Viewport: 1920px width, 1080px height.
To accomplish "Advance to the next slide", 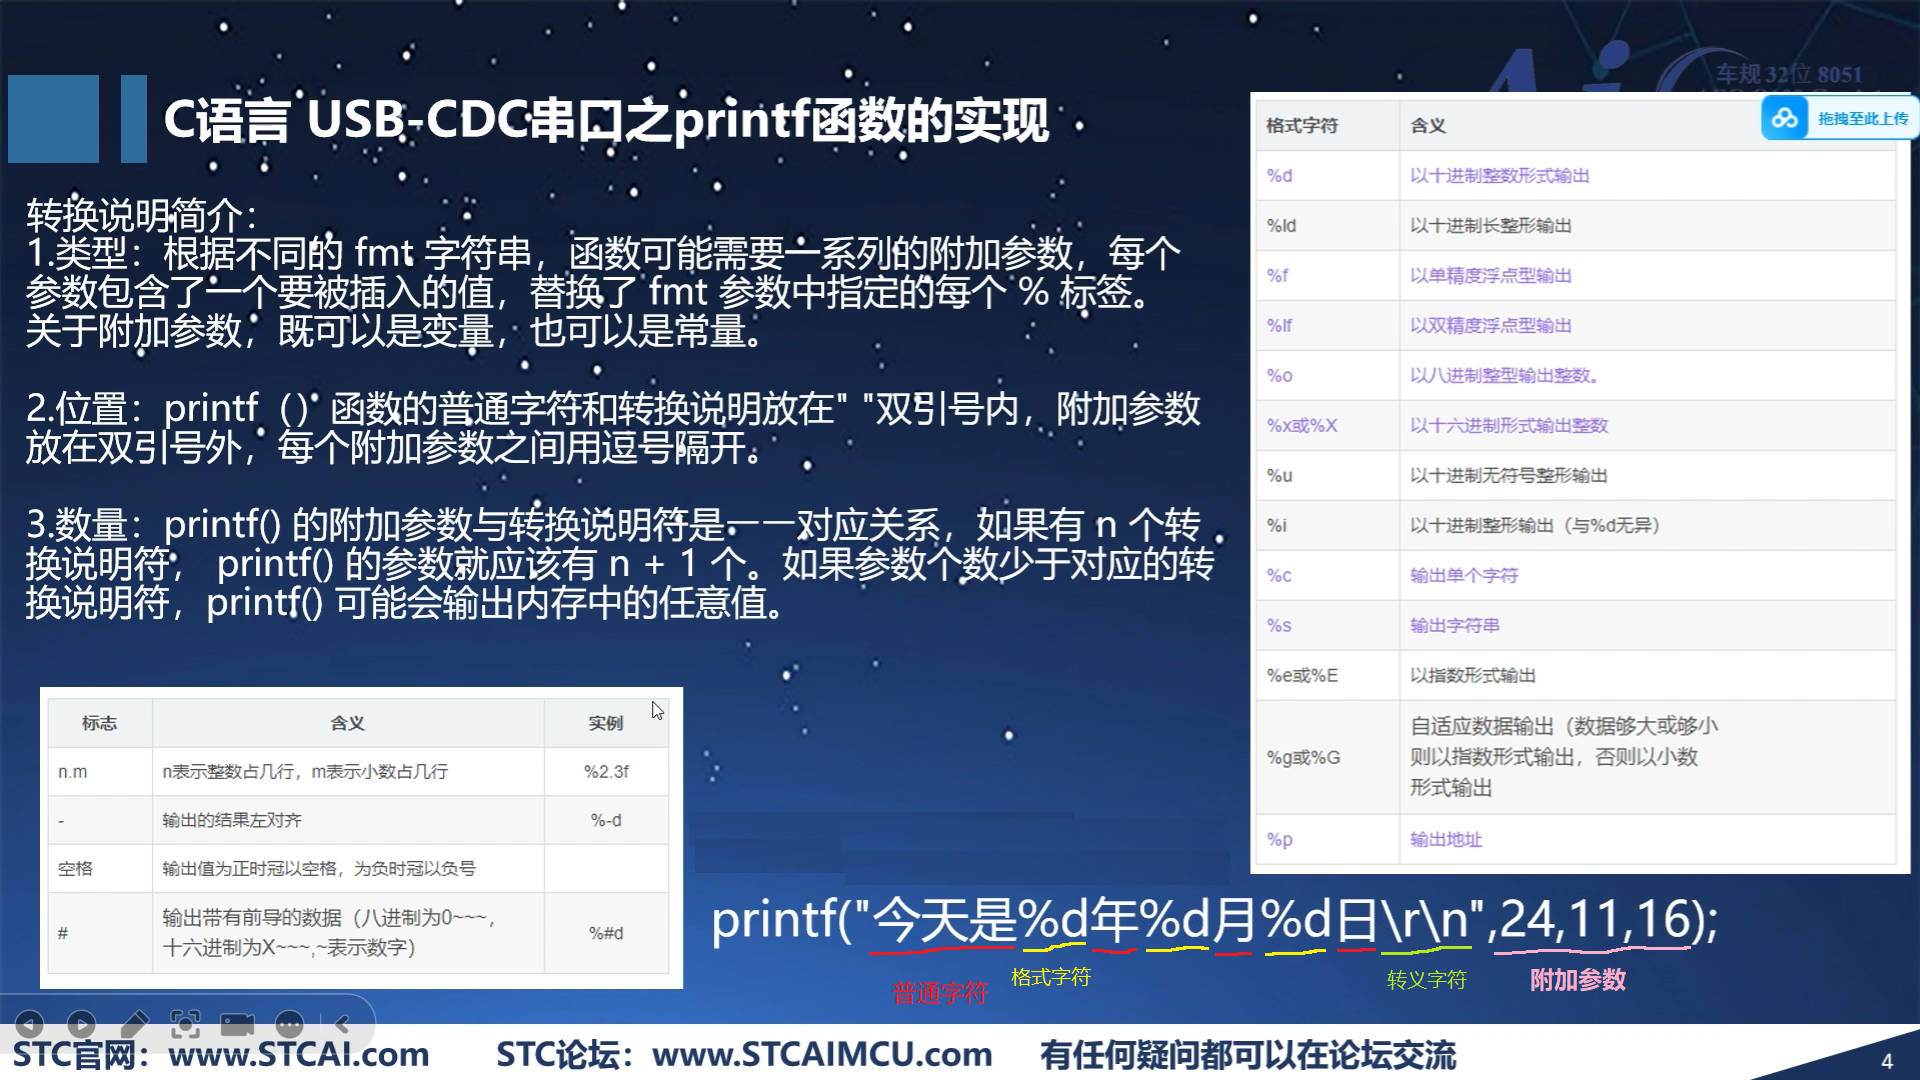I will (x=82, y=1024).
